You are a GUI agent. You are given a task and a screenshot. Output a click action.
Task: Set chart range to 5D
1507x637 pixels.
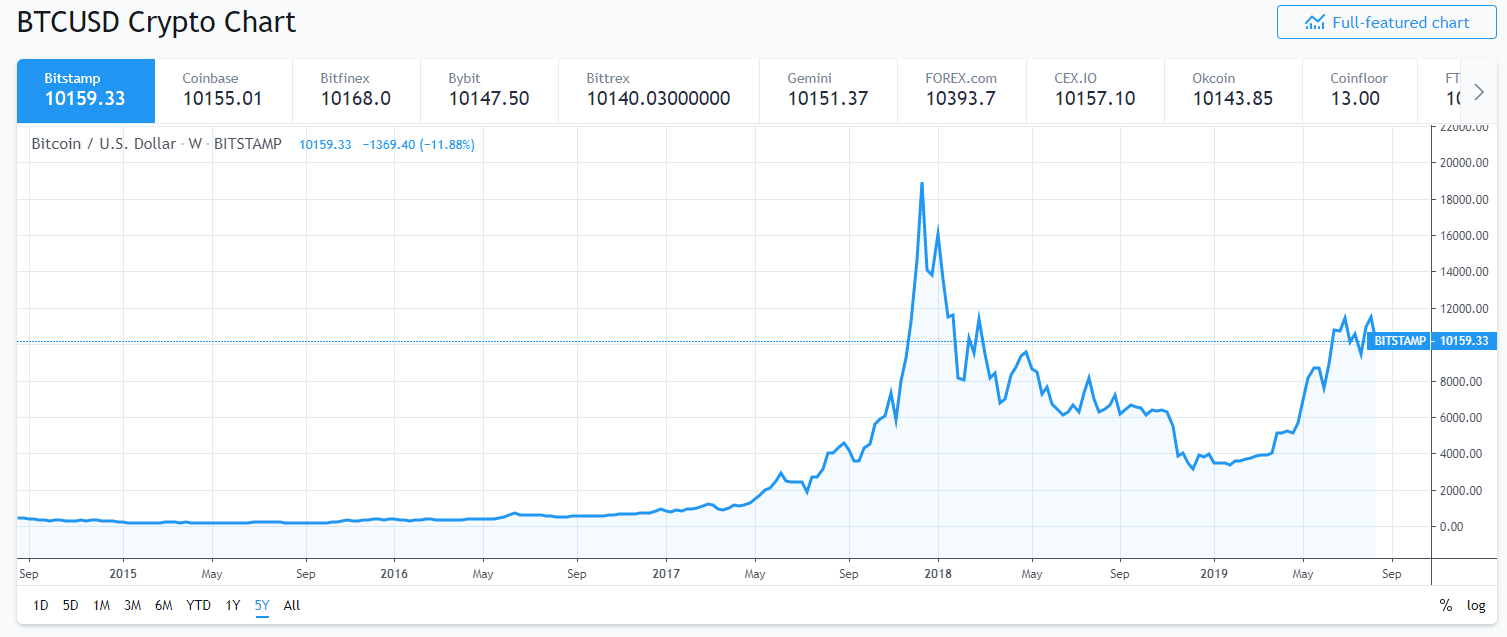[71, 605]
